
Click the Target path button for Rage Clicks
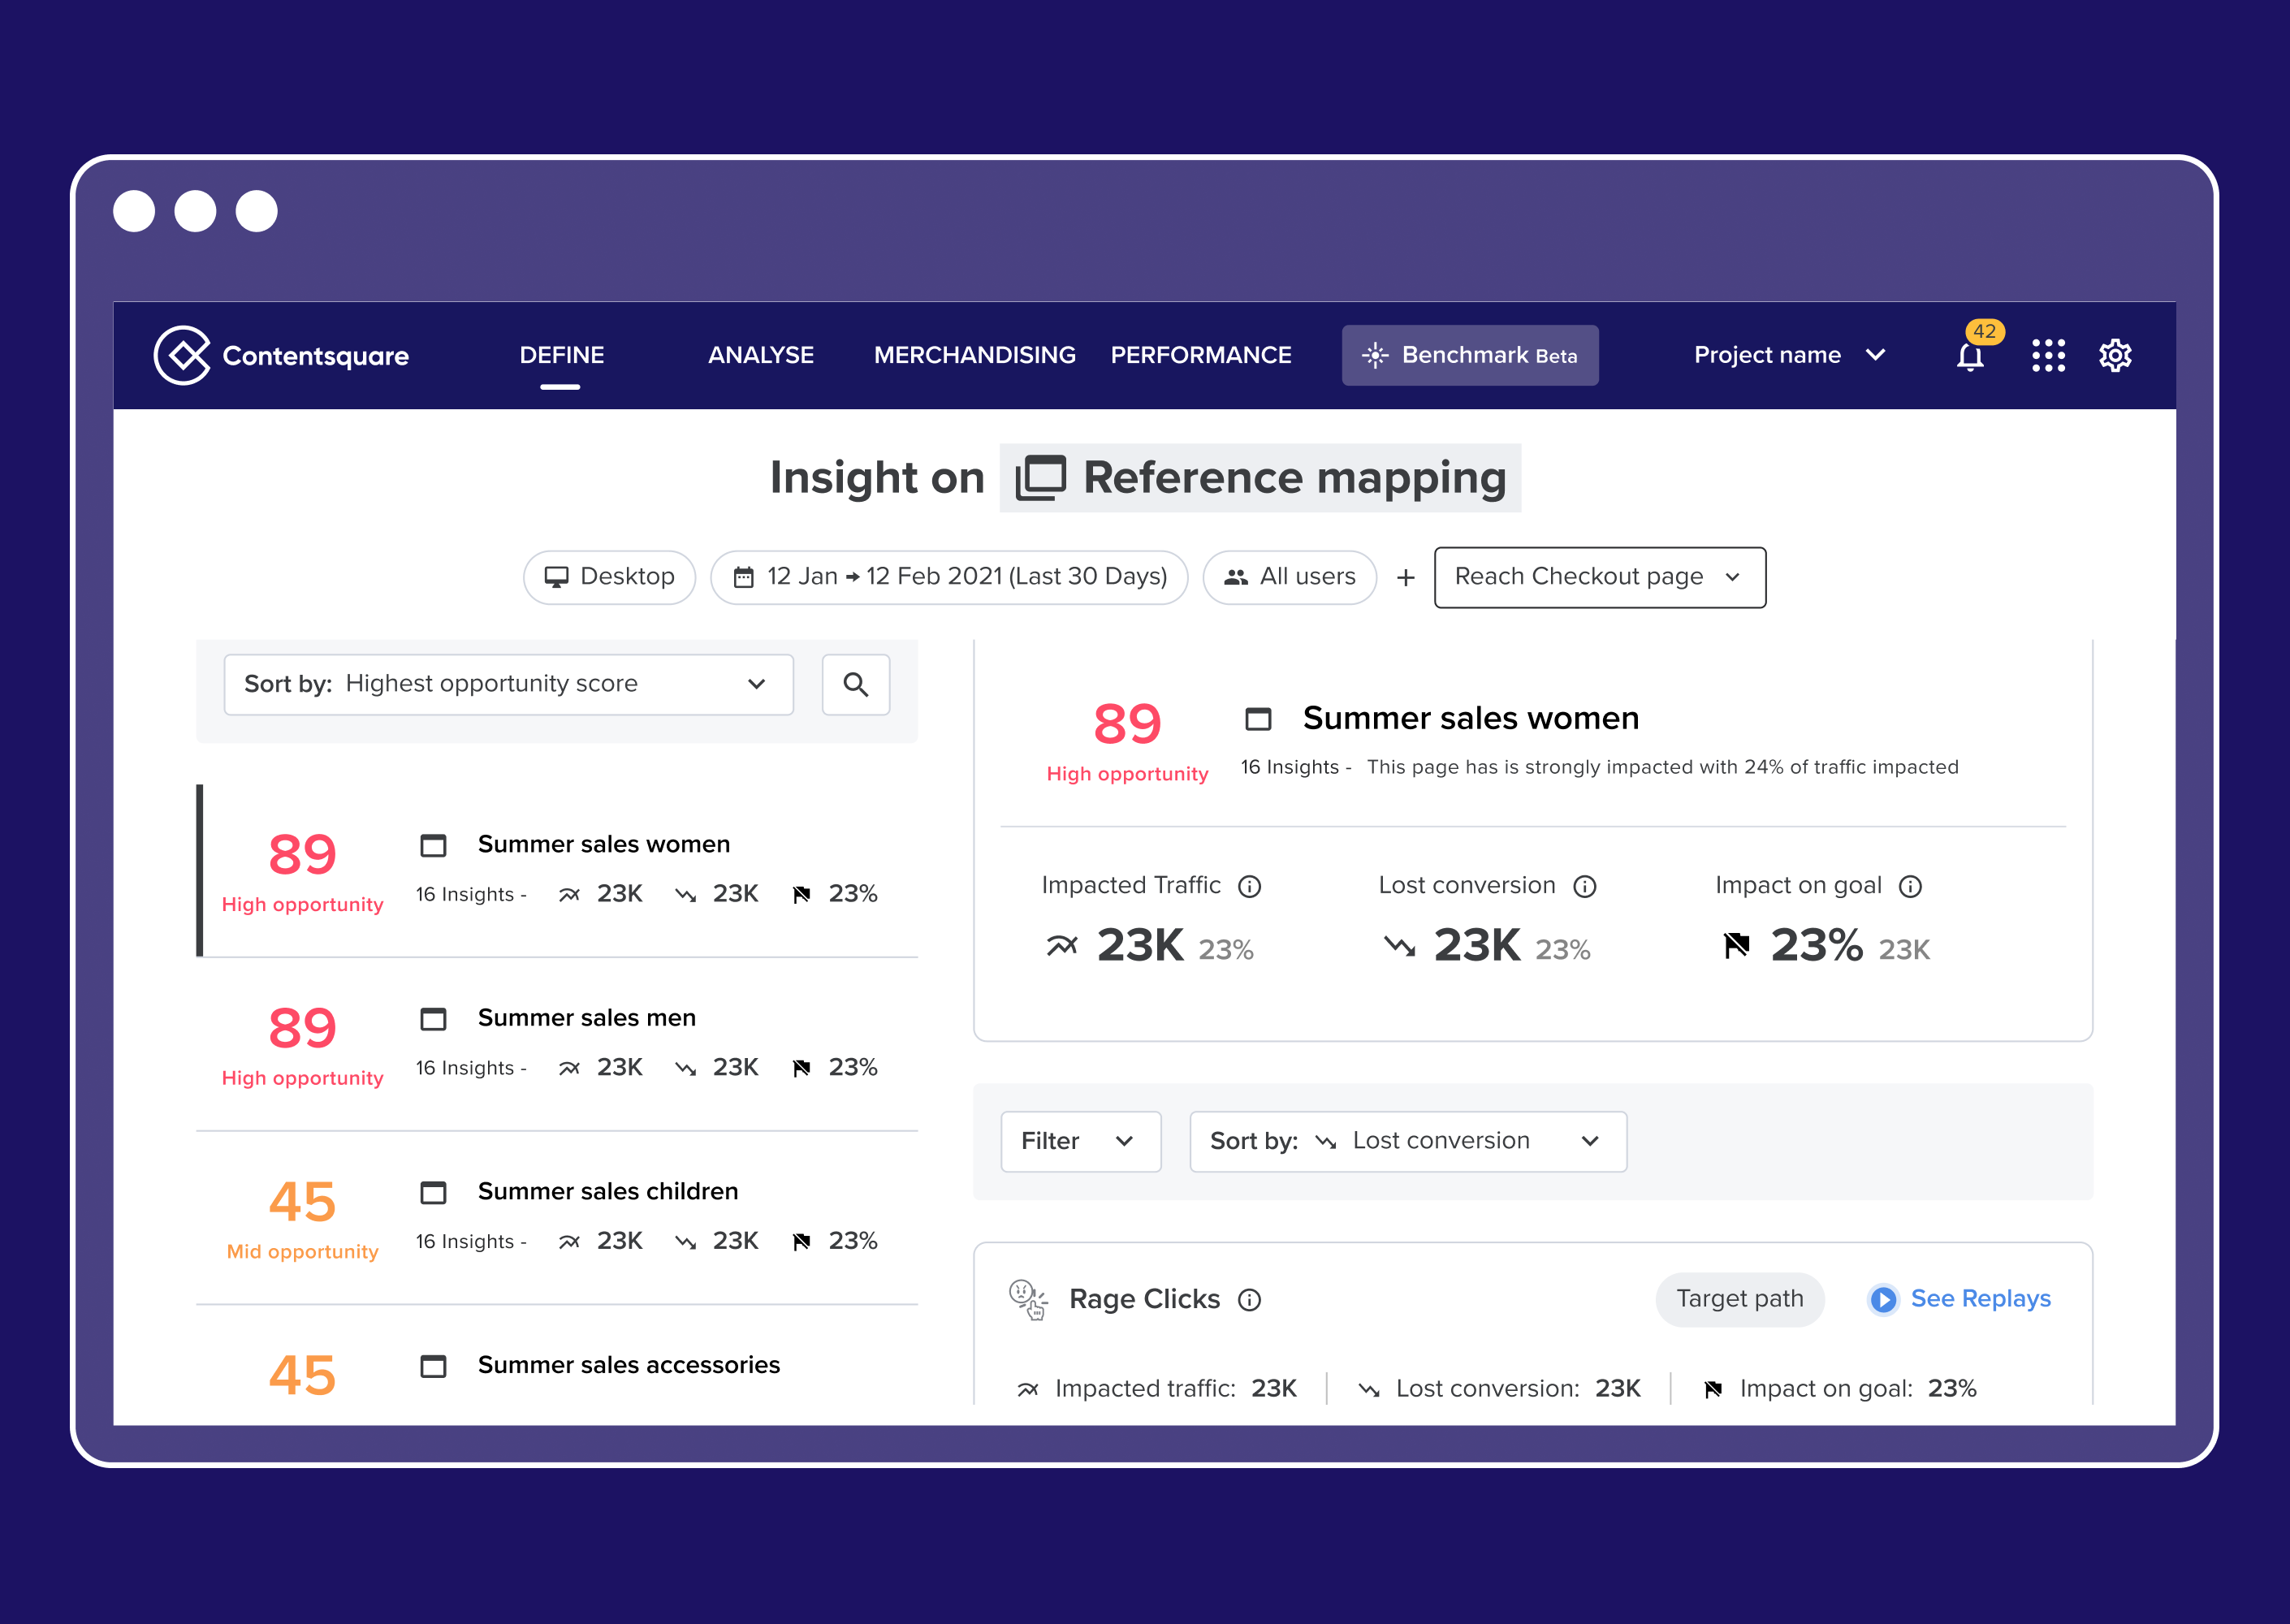(x=1736, y=1301)
